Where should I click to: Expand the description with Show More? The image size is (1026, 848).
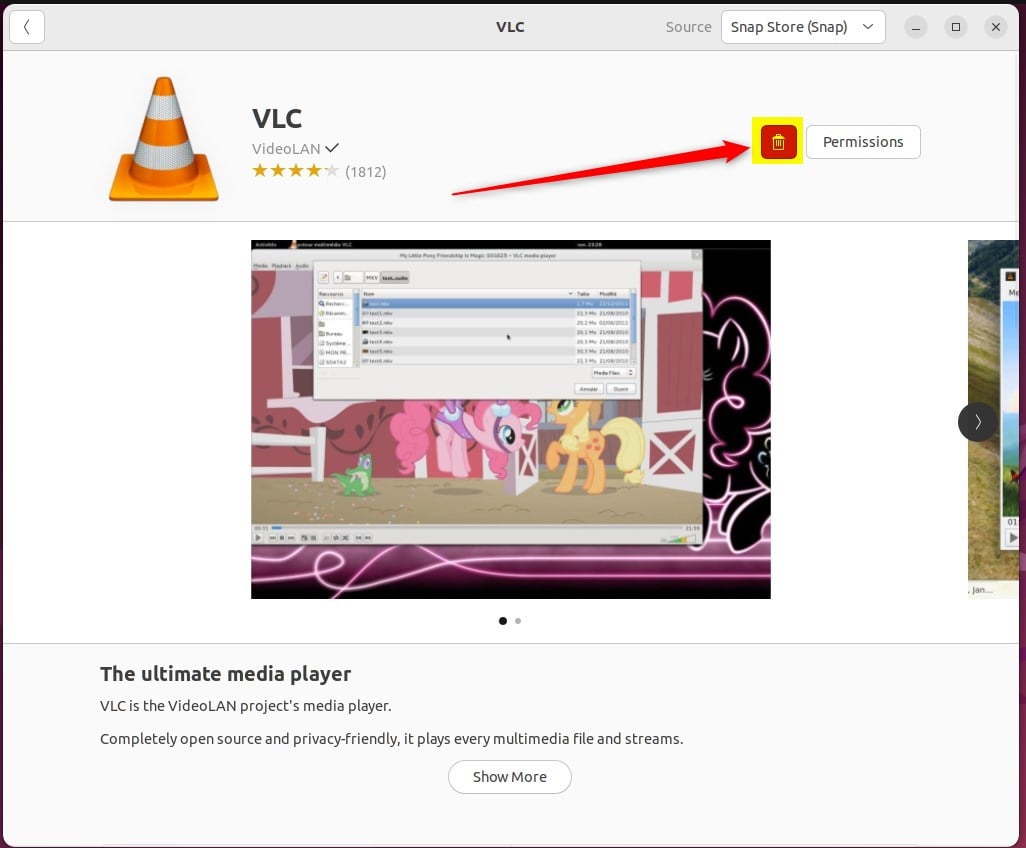click(510, 777)
